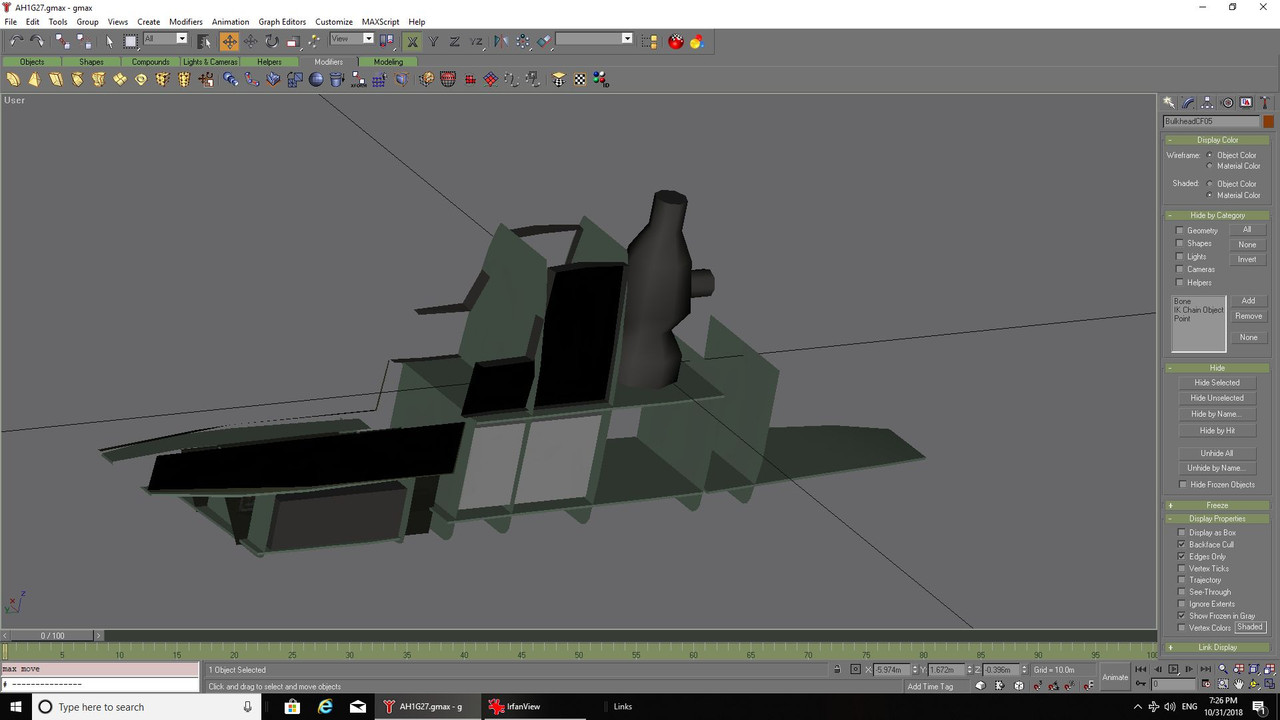Image resolution: width=1280 pixels, height=720 pixels.
Task: Click the Mirror Selected Objects tool
Action: pyautogui.click(x=501, y=41)
